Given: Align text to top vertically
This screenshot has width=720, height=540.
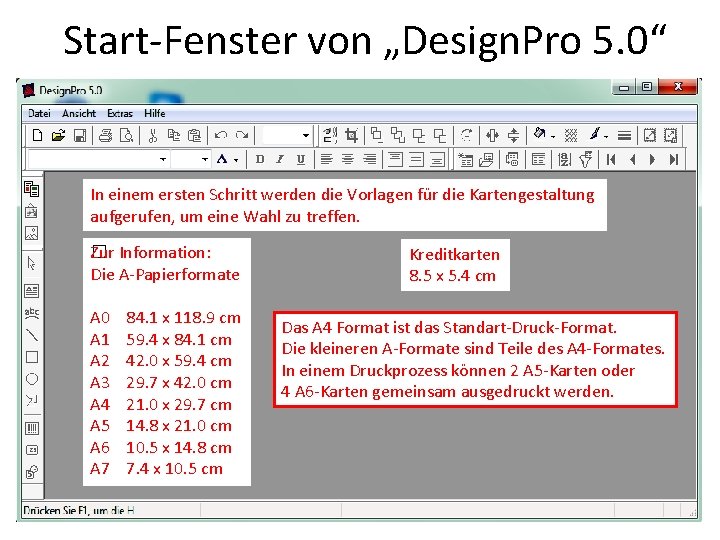Looking at the screenshot, I should click(395, 159).
